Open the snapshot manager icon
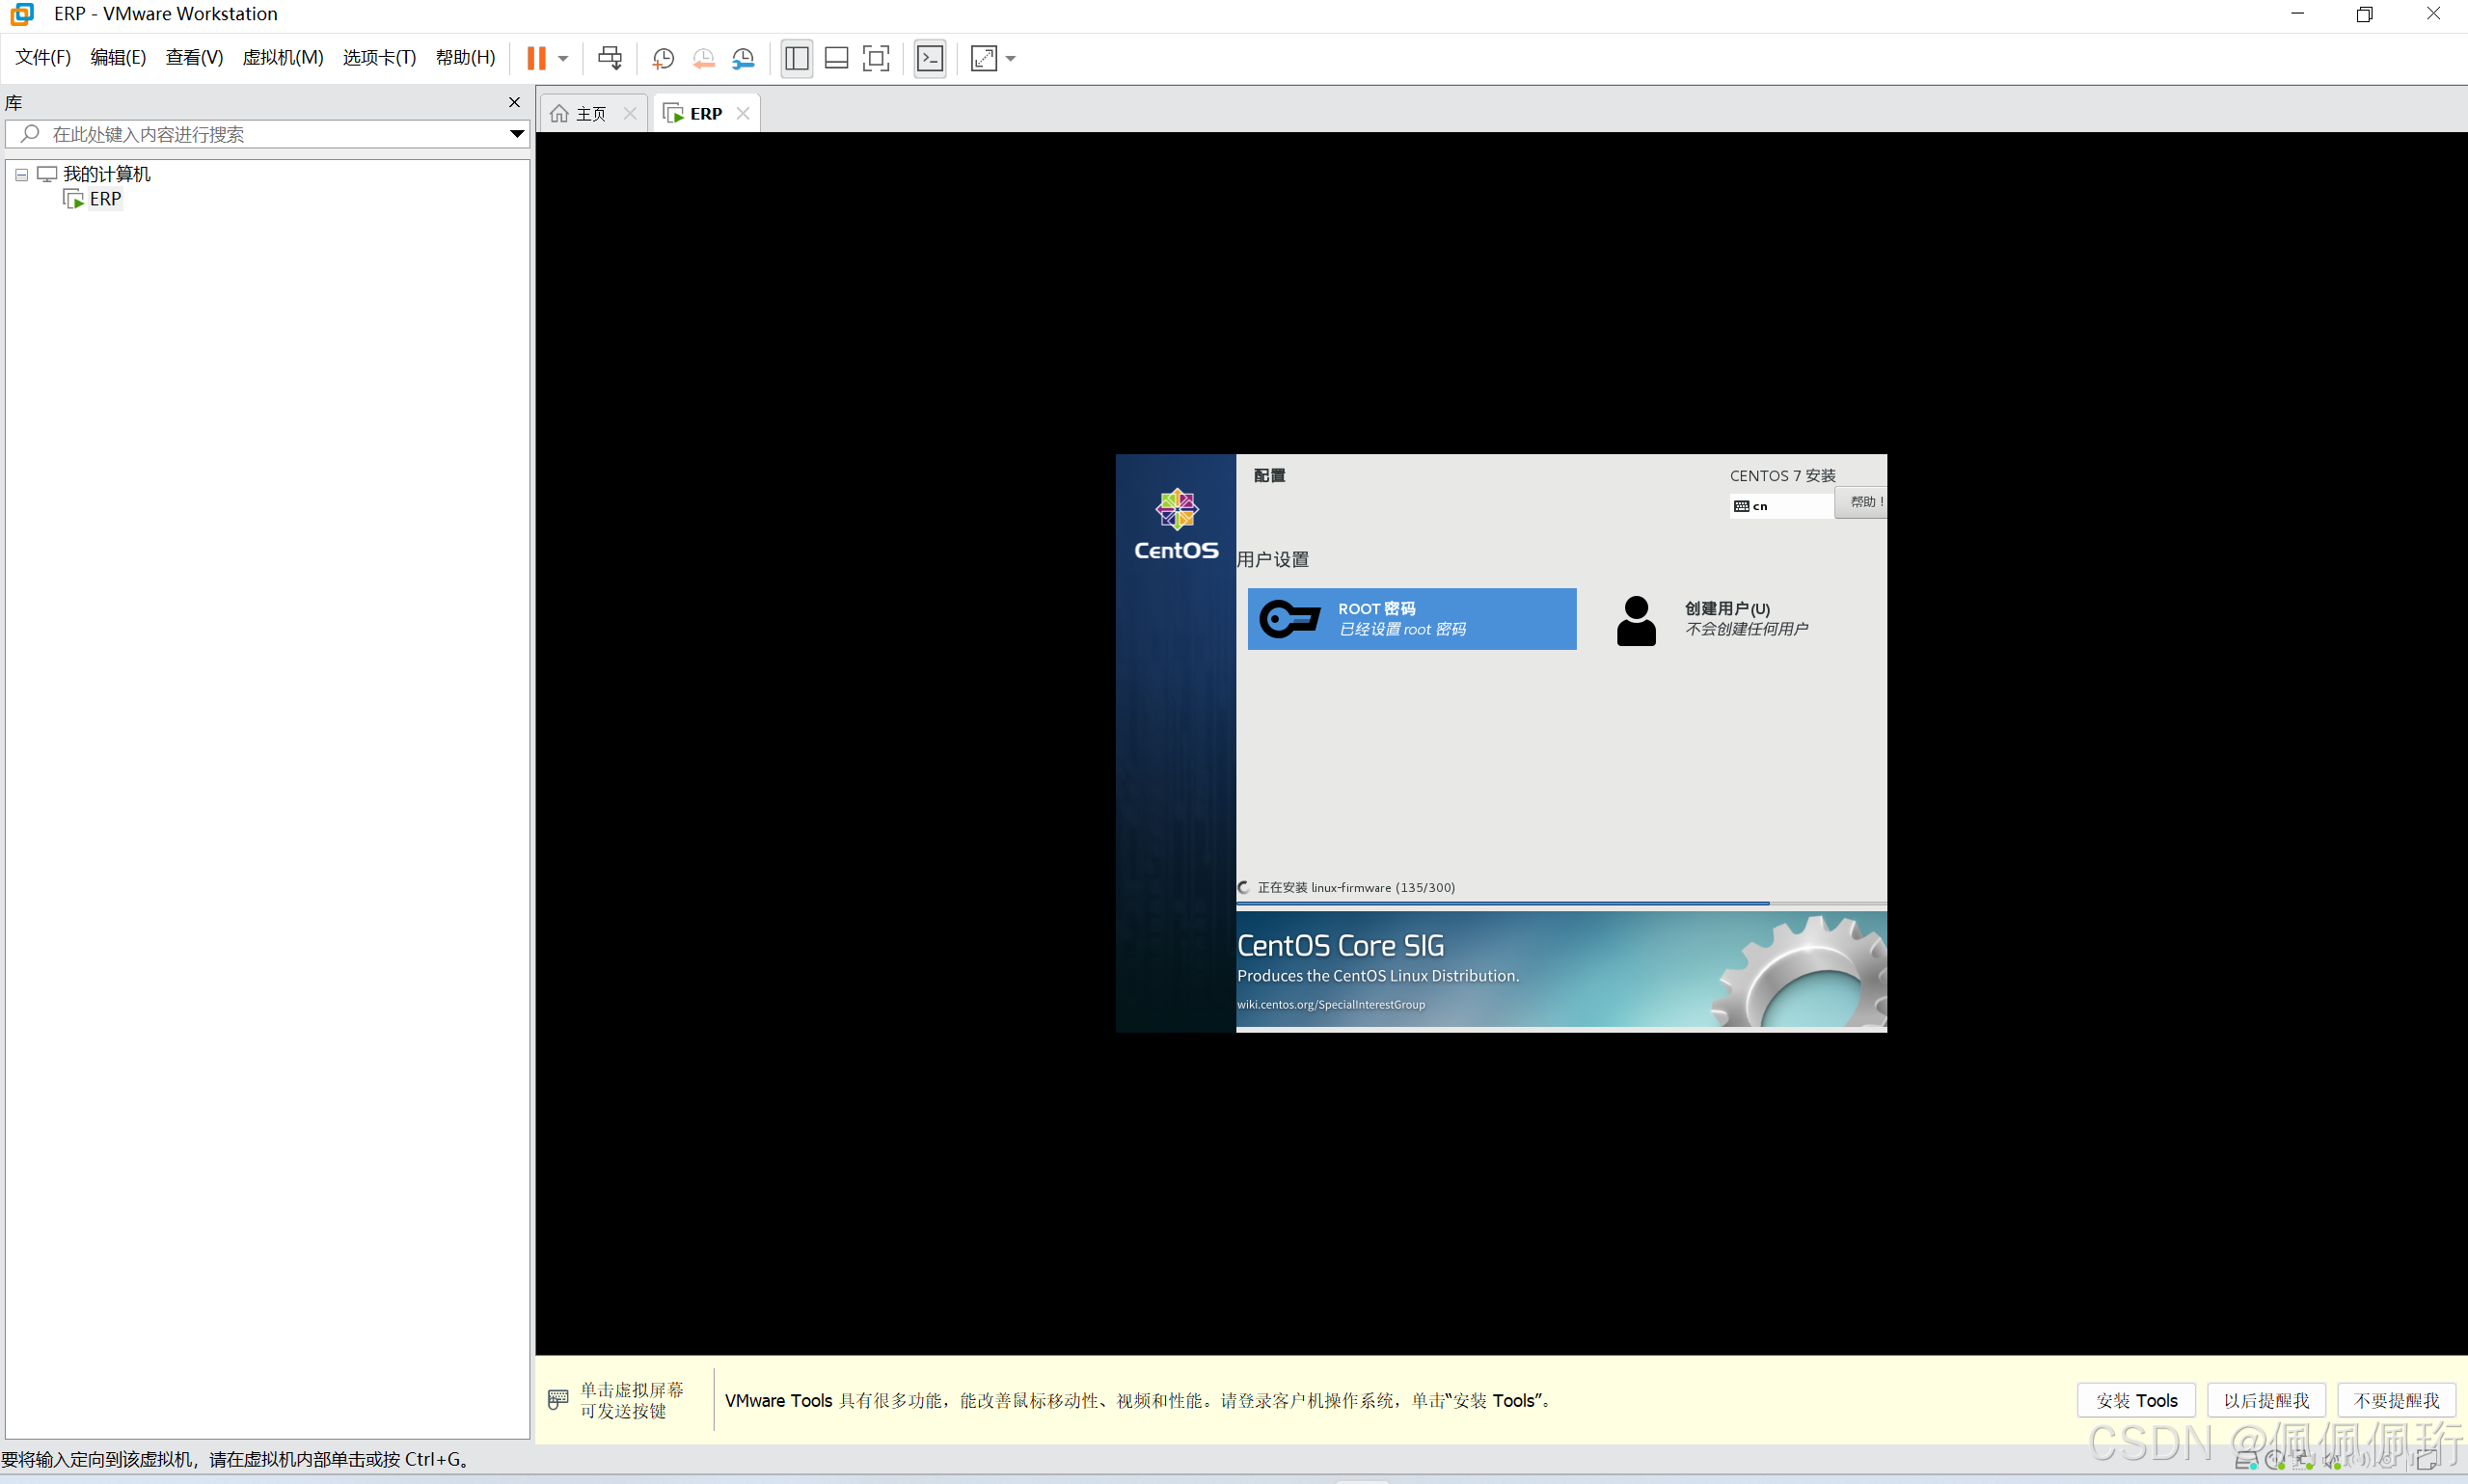This screenshot has width=2468, height=1484. pyautogui.click(x=743, y=58)
